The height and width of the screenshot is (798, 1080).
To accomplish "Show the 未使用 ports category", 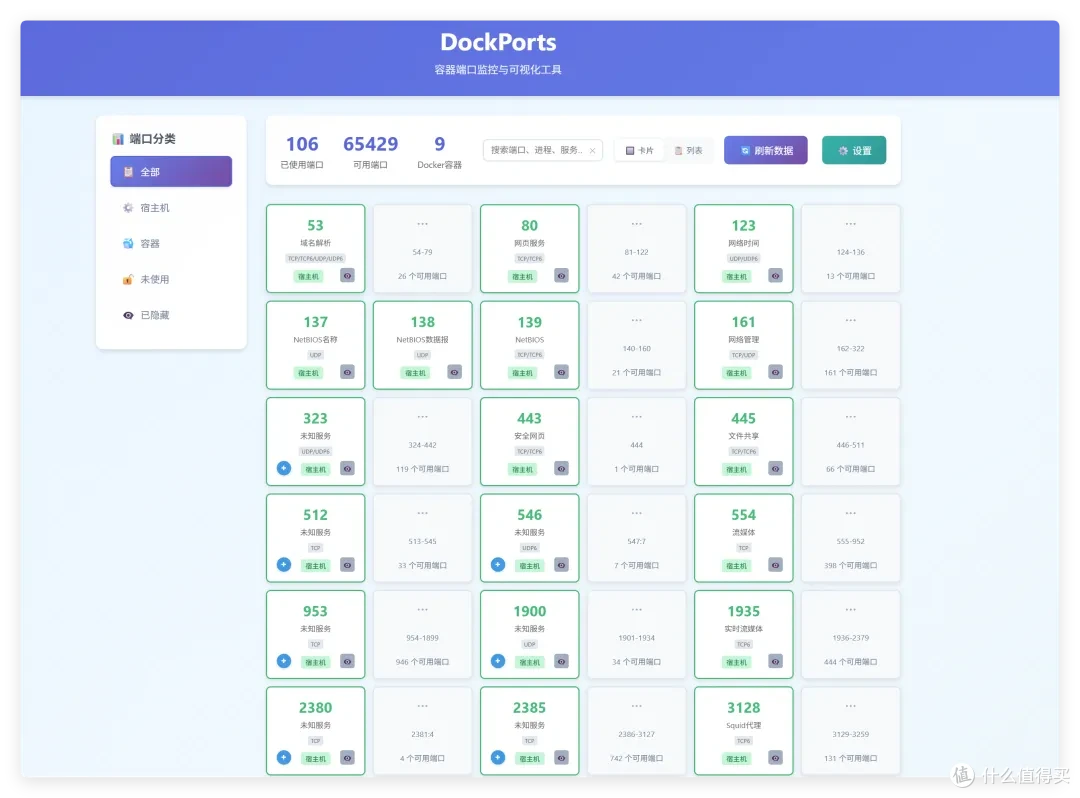I will [x=171, y=279].
